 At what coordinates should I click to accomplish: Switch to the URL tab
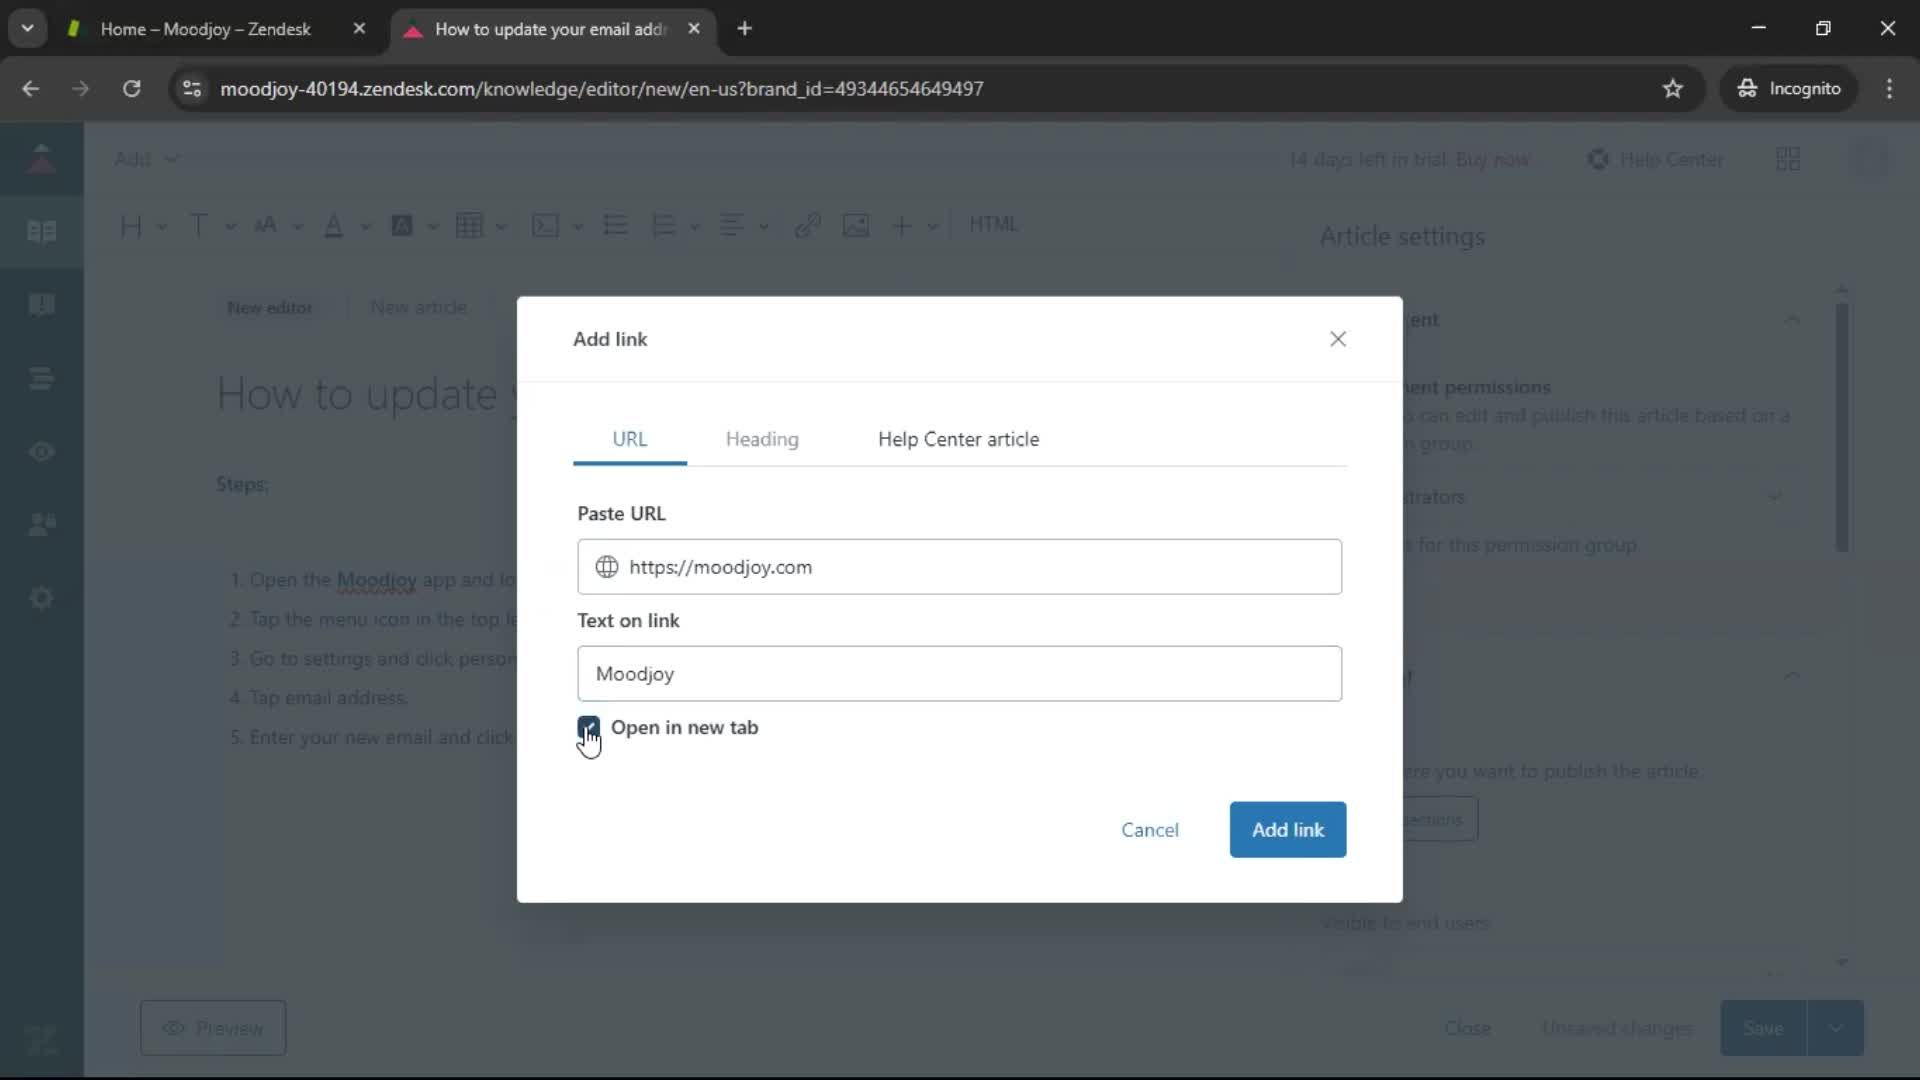[630, 439]
